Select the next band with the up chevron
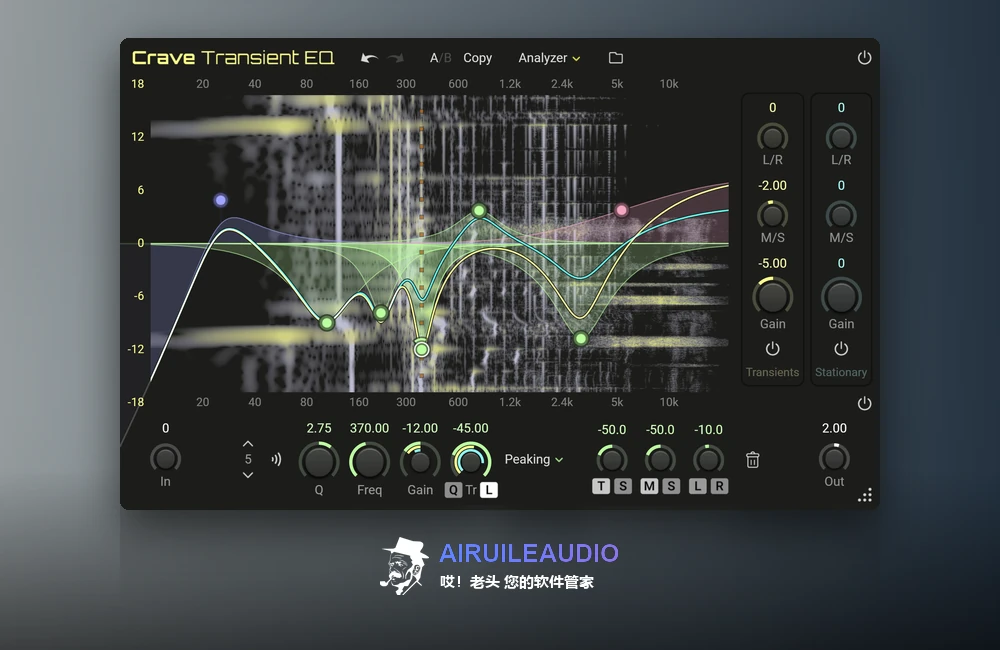The image size is (1000, 650). (248, 443)
